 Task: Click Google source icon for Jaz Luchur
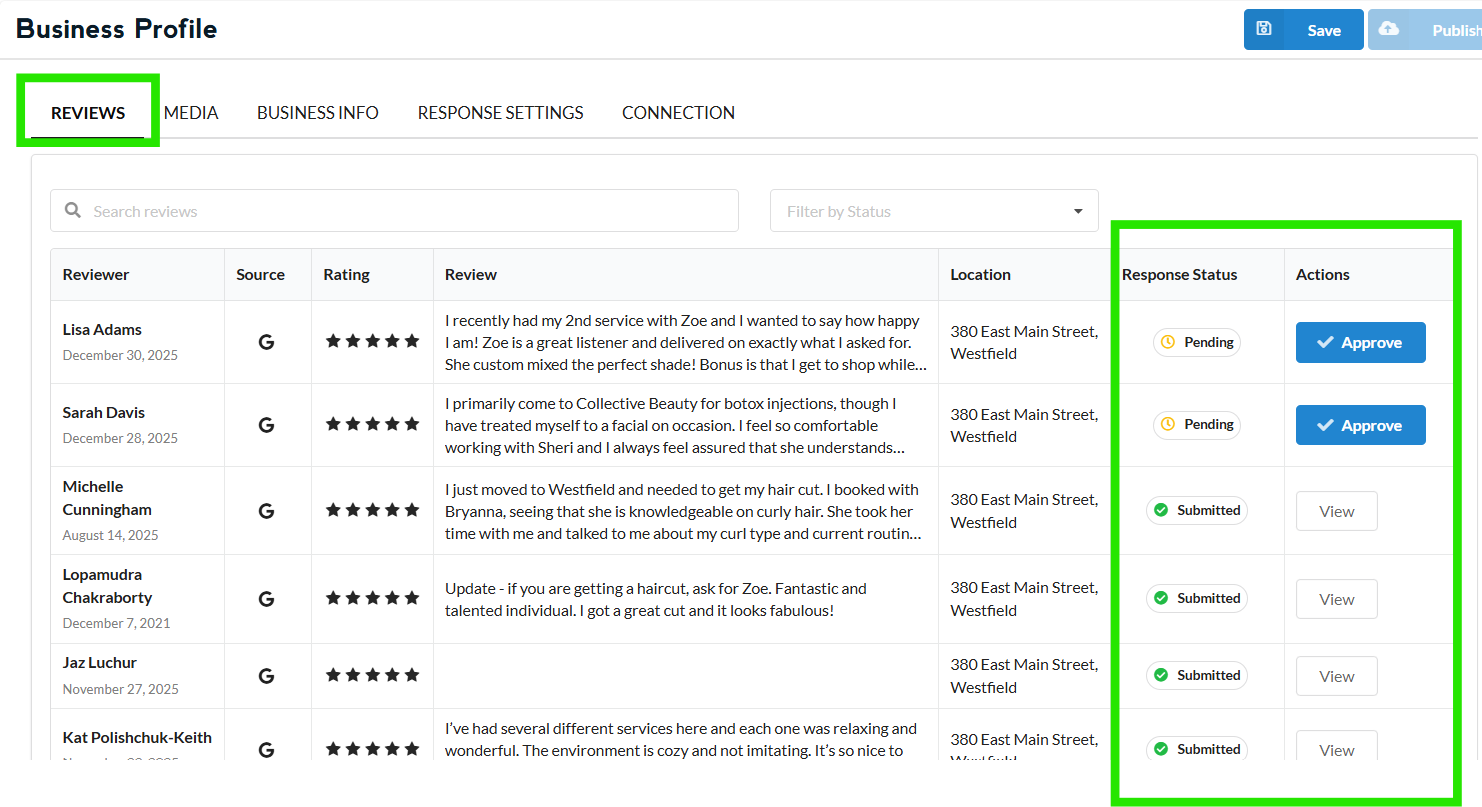click(266, 676)
